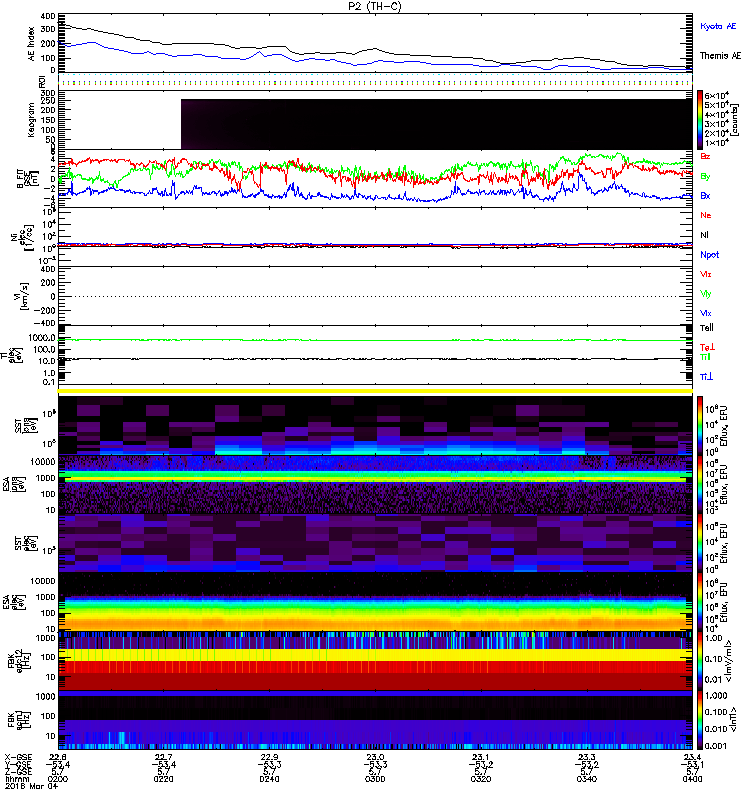The width and height of the screenshot is (750, 800).
Task: Click the 0340 time tick label
Action: coord(586,779)
